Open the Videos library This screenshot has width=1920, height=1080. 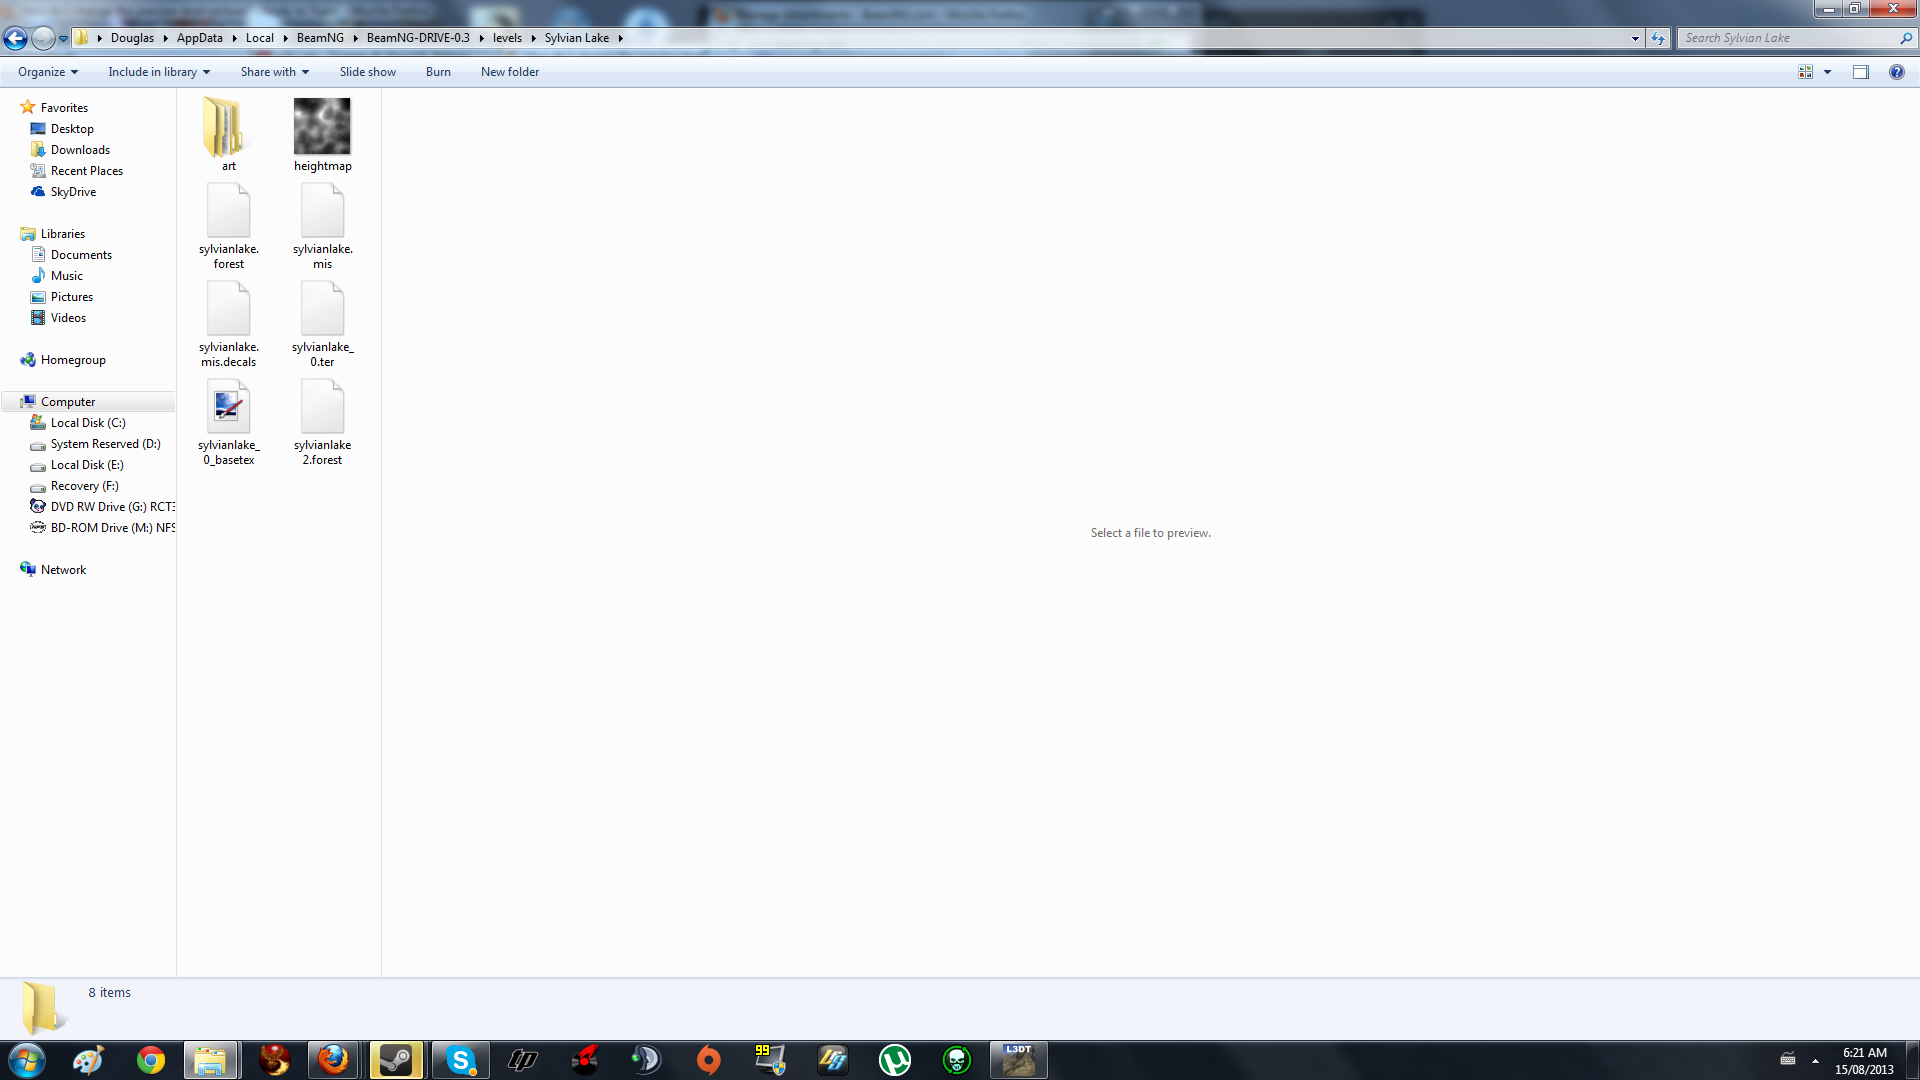(x=68, y=318)
